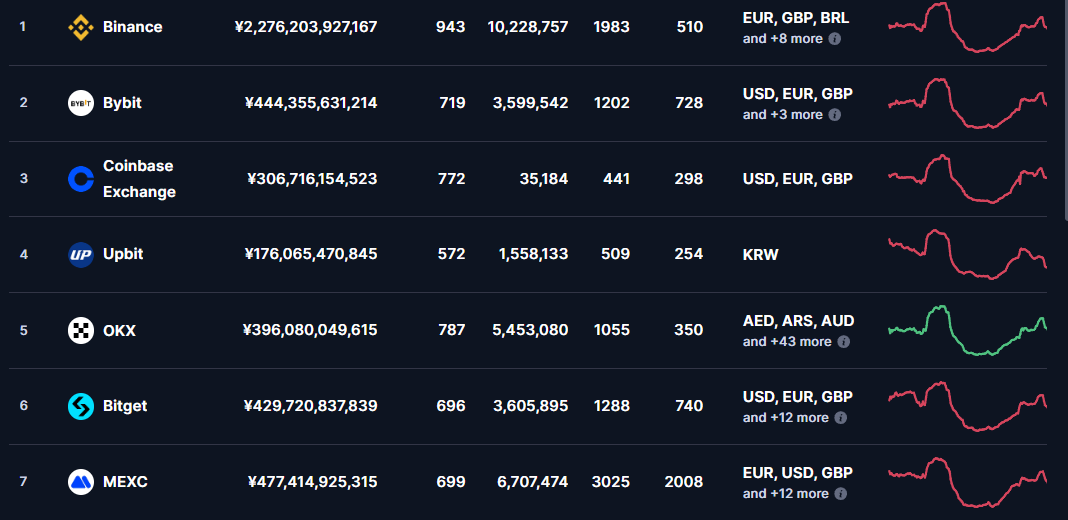Click the Binance 7-day volume sparkline
The width and height of the screenshot is (1068, 520).
tap(967, 27)
